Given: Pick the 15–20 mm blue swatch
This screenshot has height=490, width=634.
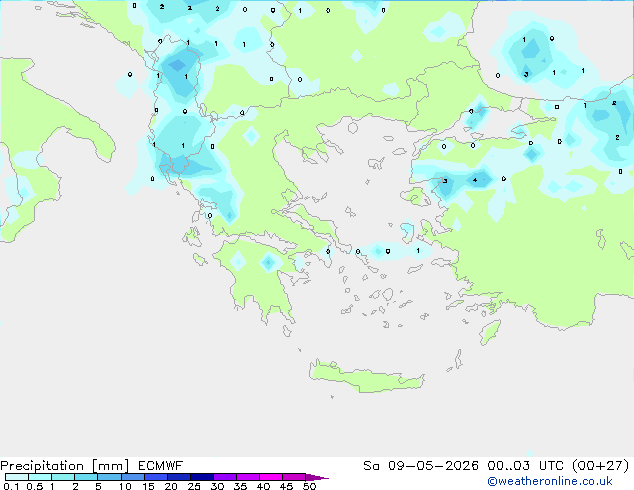Looking at the screenshot, I should (x=156, y=477).
